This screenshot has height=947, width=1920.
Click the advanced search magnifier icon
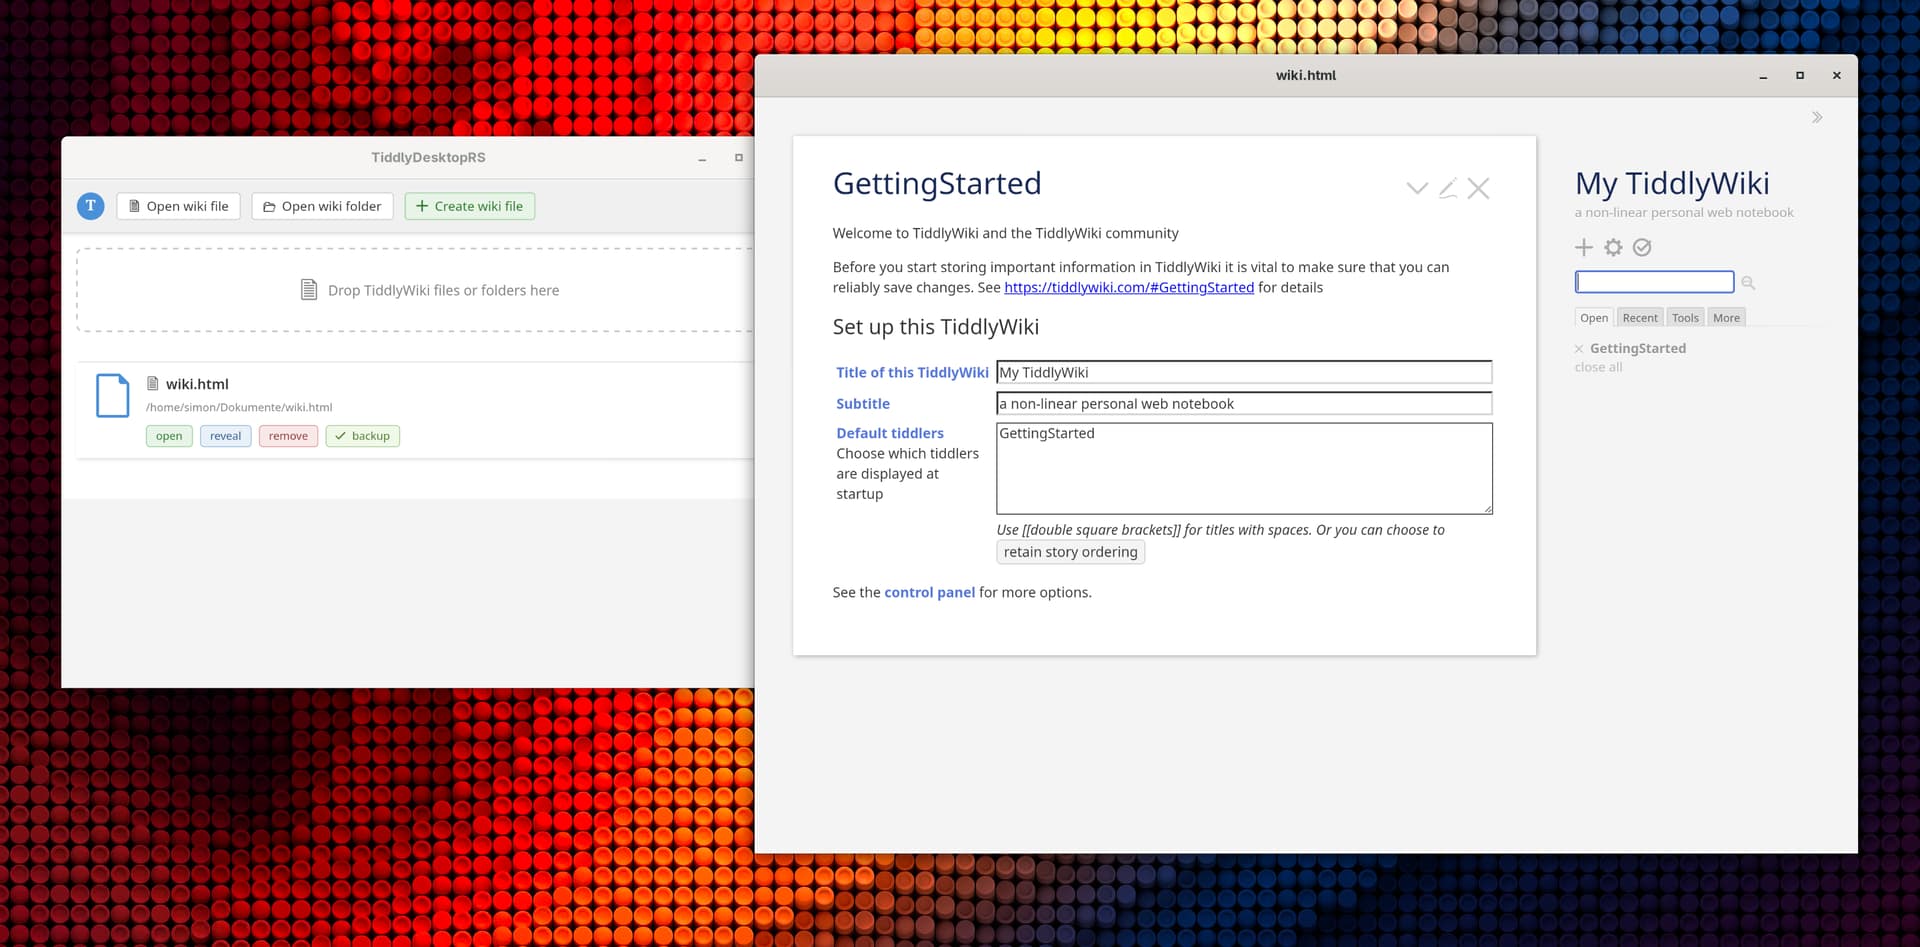[1748, 283]
